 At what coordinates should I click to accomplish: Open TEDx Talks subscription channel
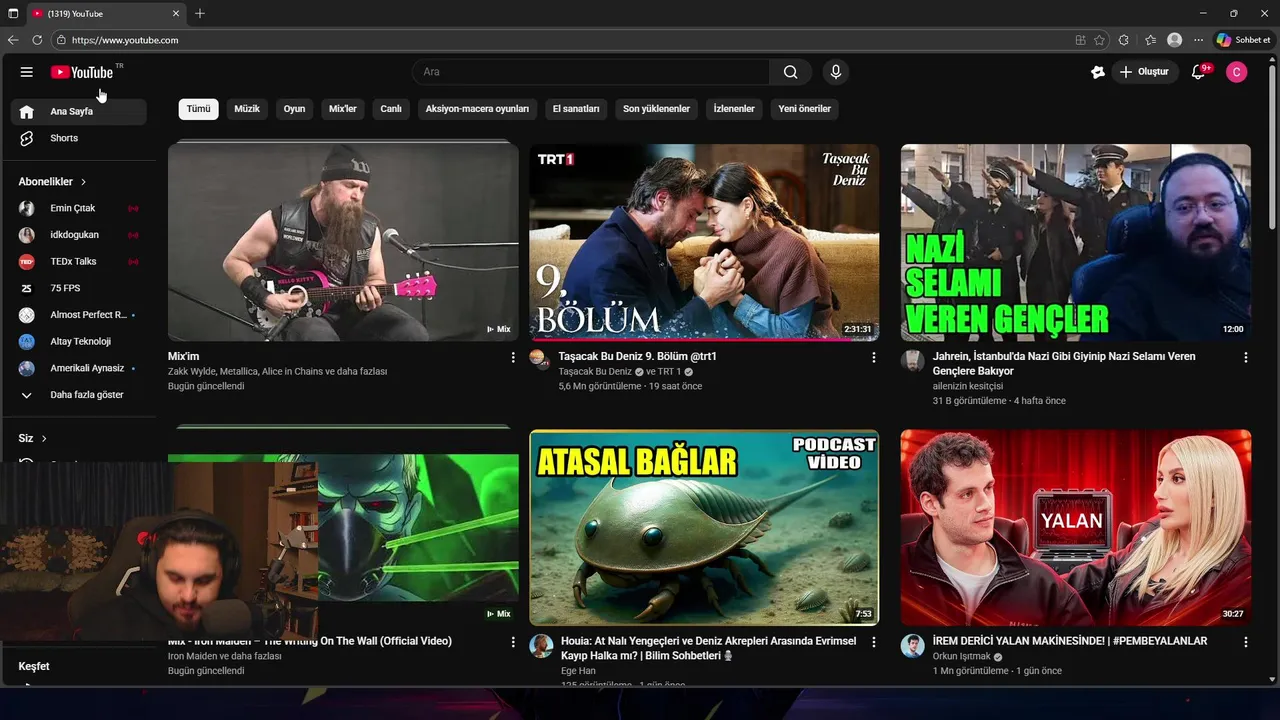point(79,261)
